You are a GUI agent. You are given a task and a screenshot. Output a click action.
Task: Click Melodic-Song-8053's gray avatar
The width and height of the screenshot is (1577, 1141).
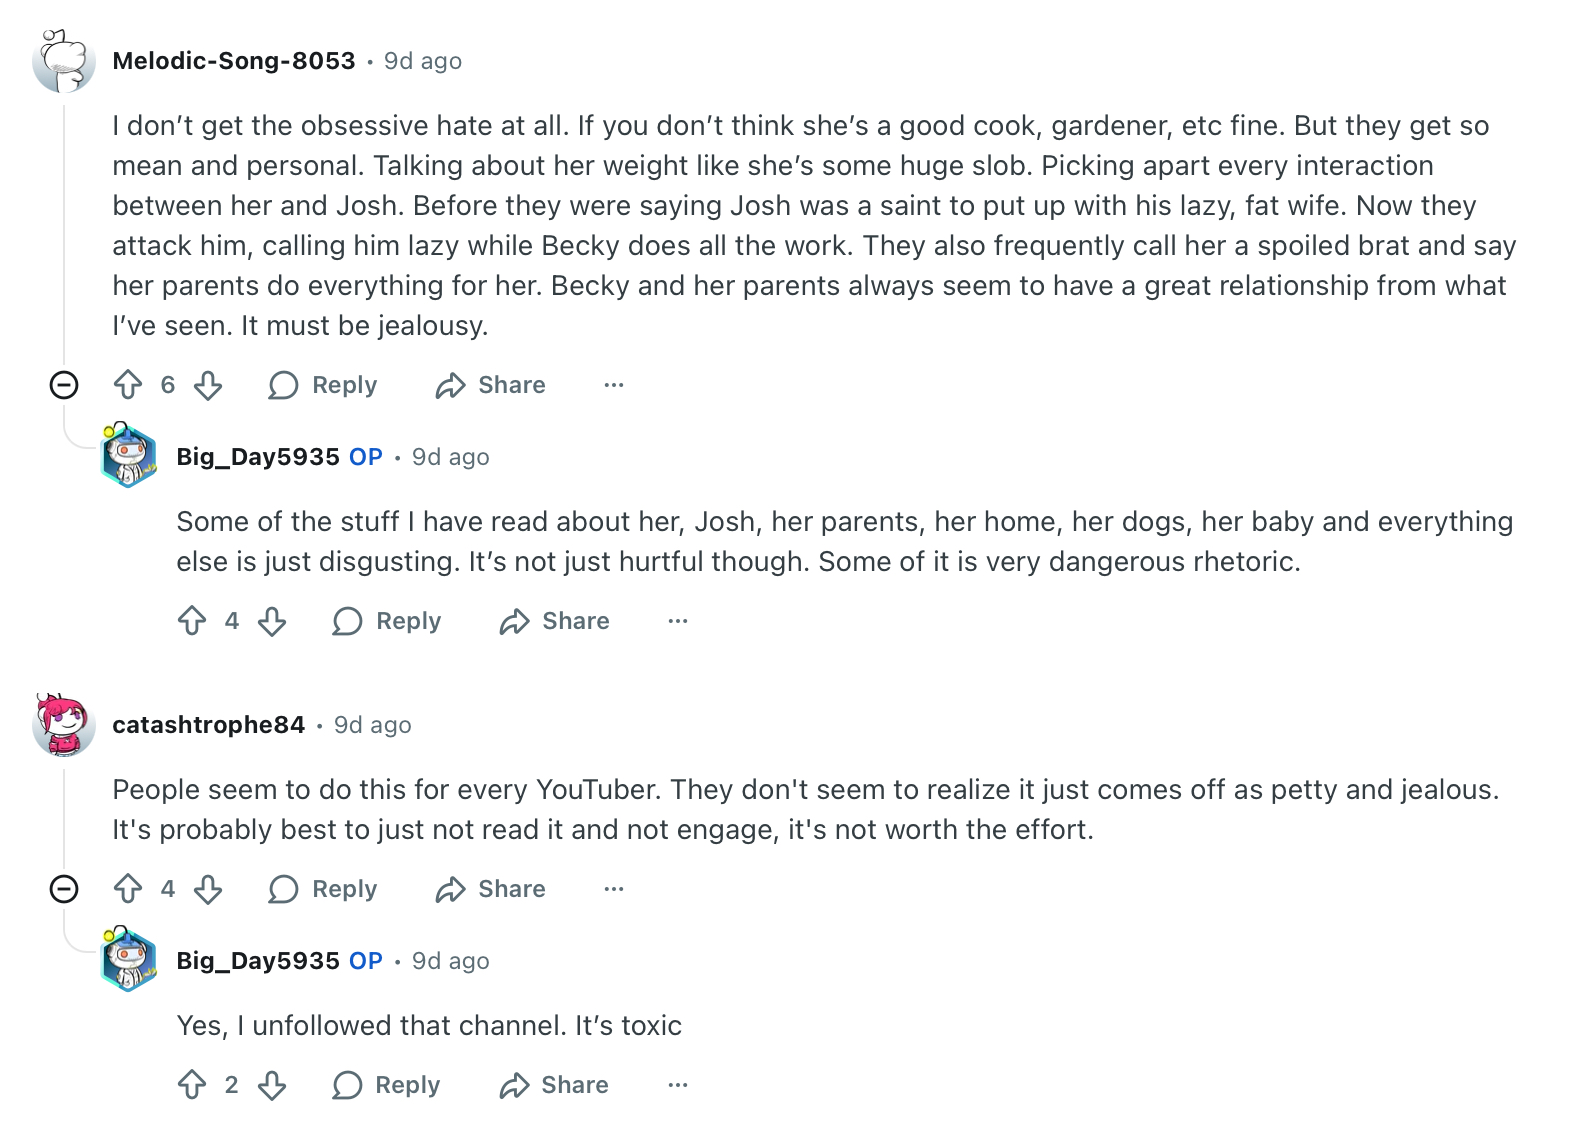[x=63, y=61]
